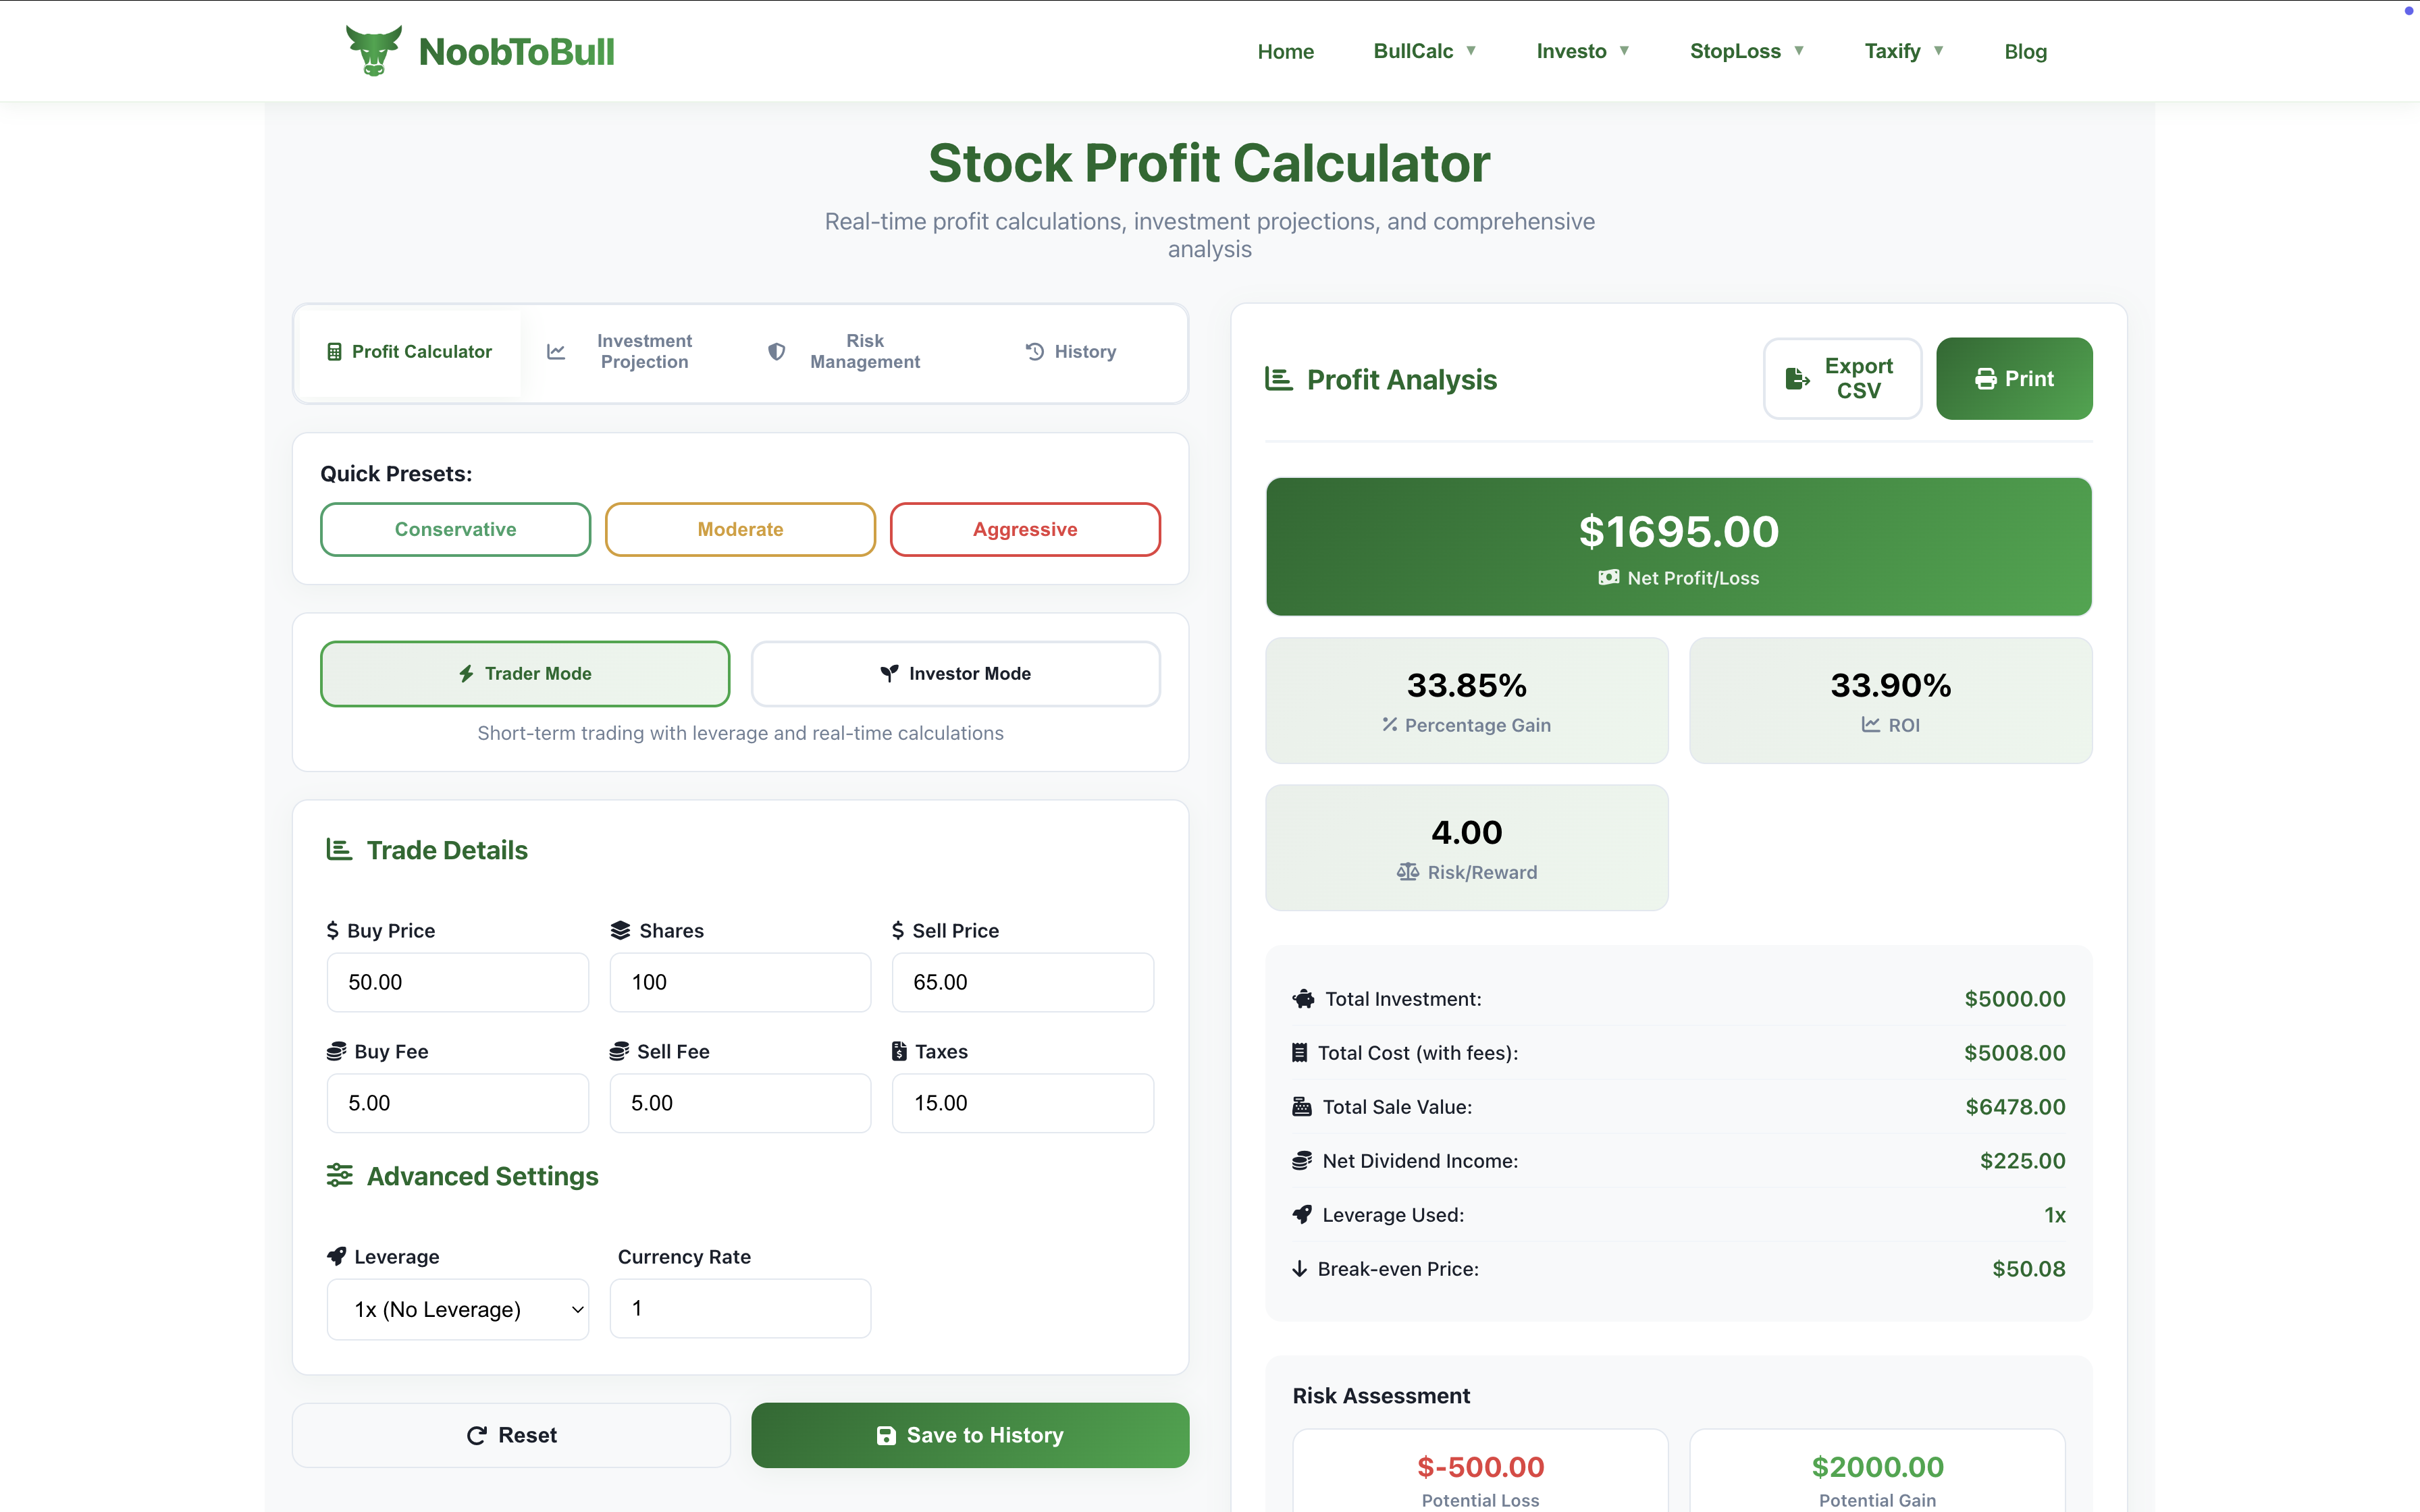Select the Moderate quick preset
This screenshot has width=2420, height=1512.
point(740,529)
